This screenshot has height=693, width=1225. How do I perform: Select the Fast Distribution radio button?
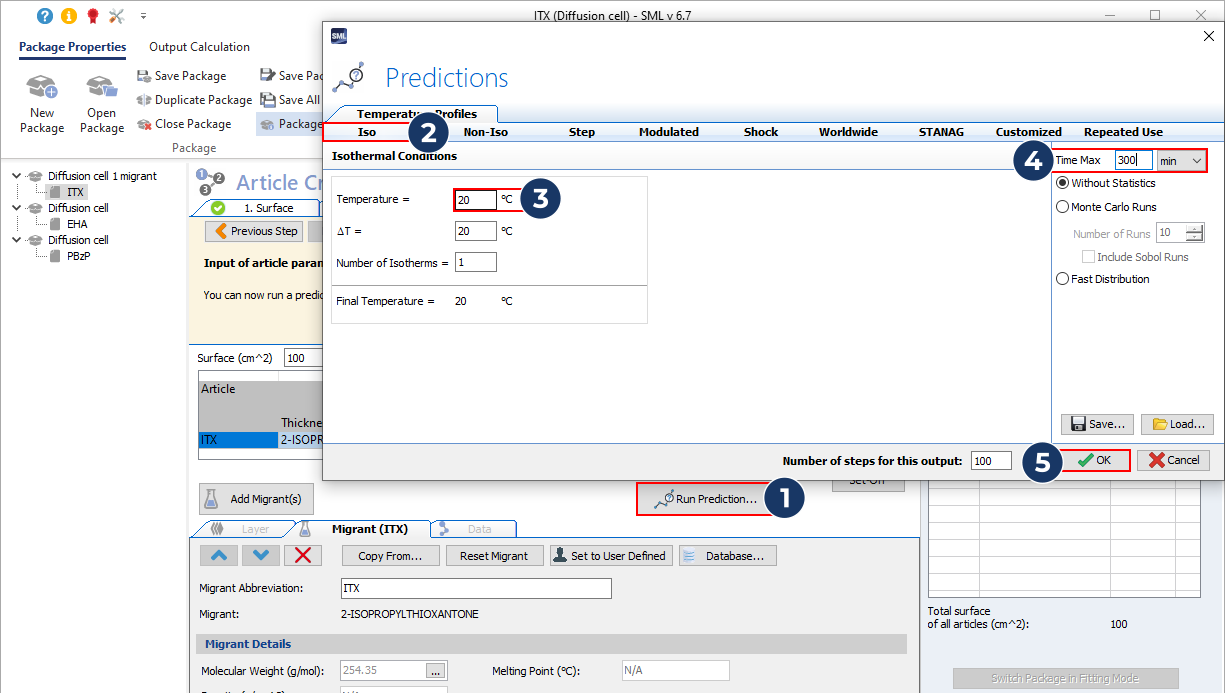1063,279
